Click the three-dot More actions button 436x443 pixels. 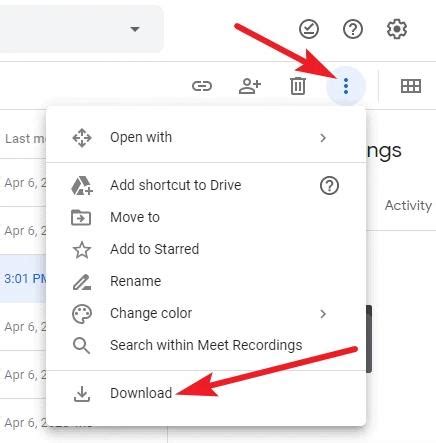pos(346,86)
